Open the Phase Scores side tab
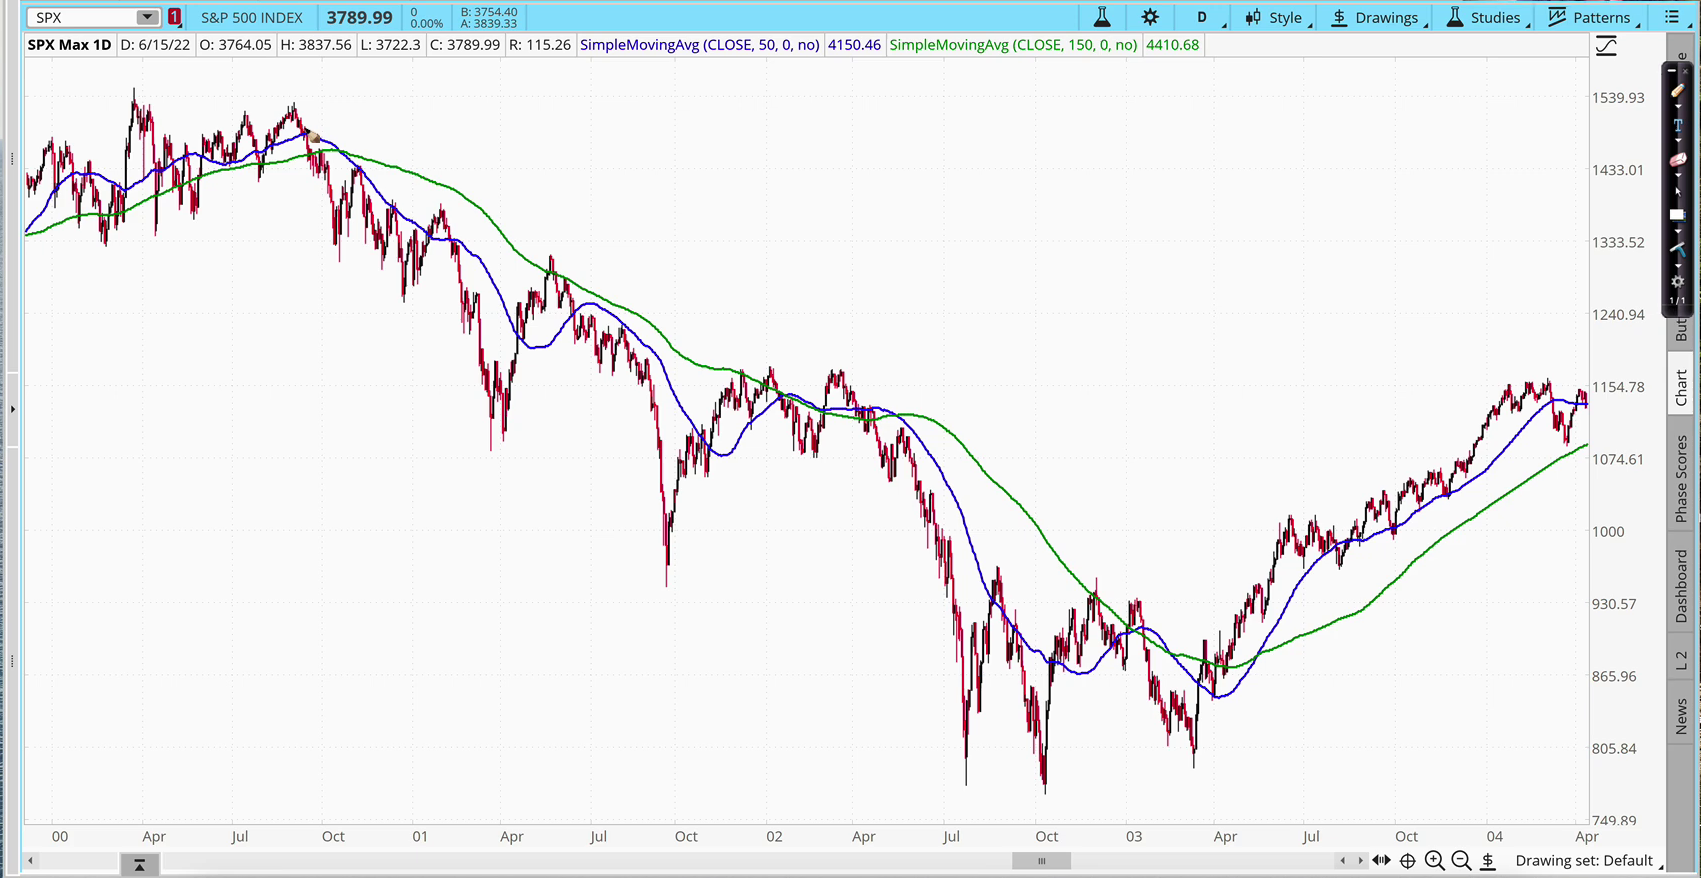1701x878 pixels. (x=1681, y=478)
